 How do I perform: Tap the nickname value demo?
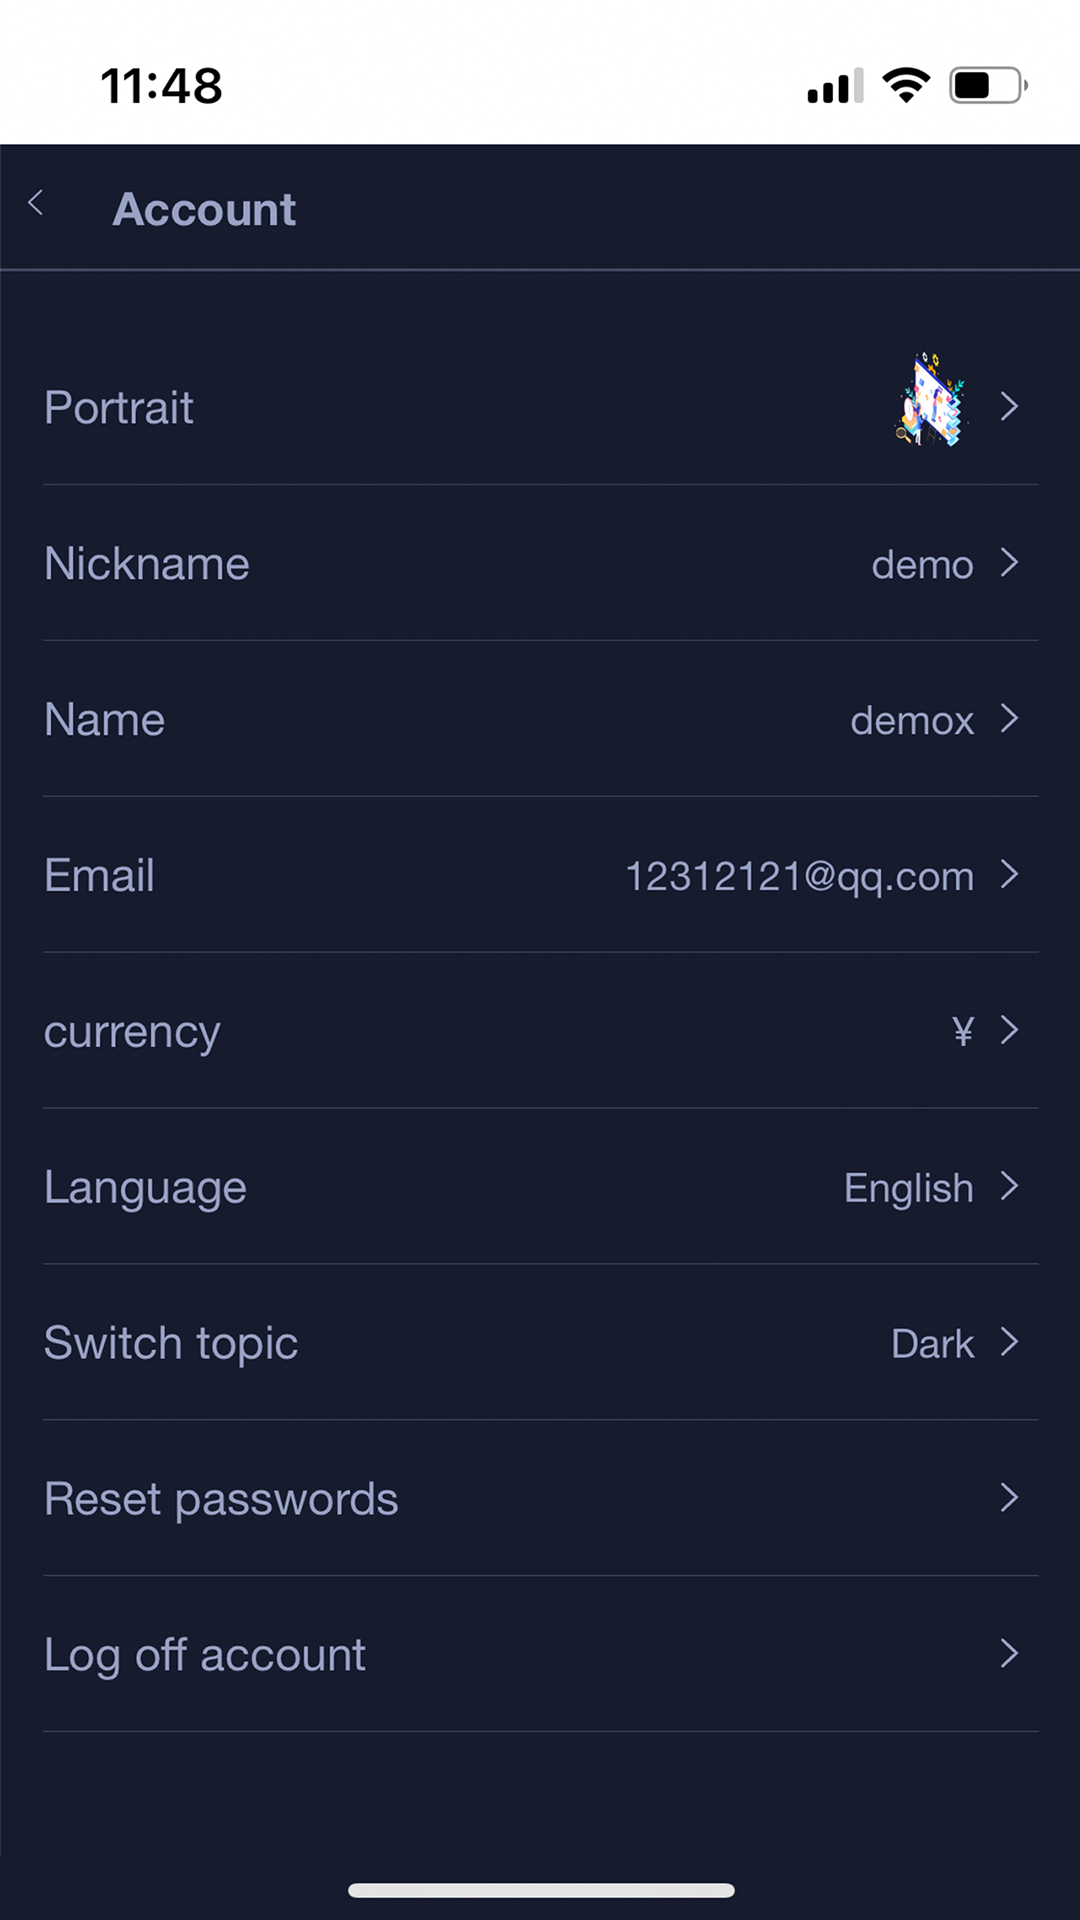(922, 565)
